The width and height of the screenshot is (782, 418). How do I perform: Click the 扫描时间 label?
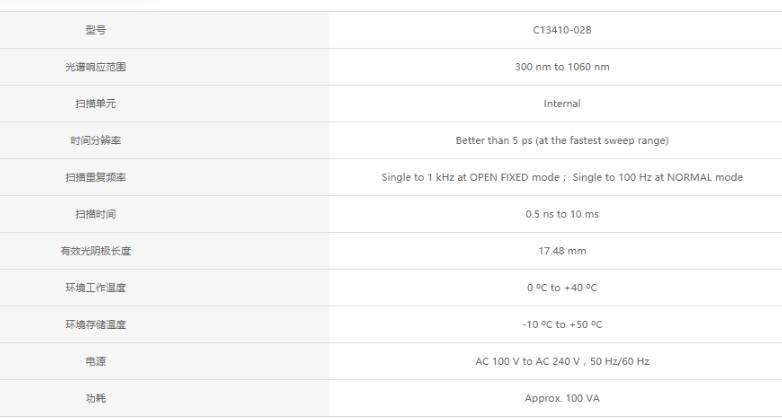(96, 214)
